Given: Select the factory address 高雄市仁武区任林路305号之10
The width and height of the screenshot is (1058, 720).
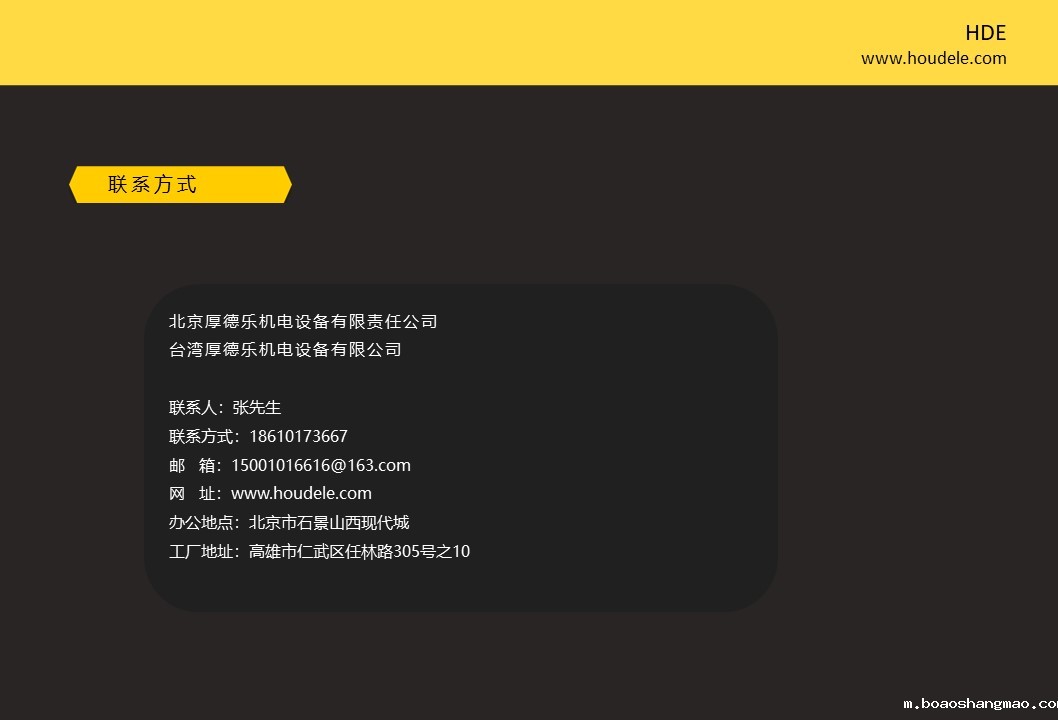Looking at the screenshot, I should (359, 552).
